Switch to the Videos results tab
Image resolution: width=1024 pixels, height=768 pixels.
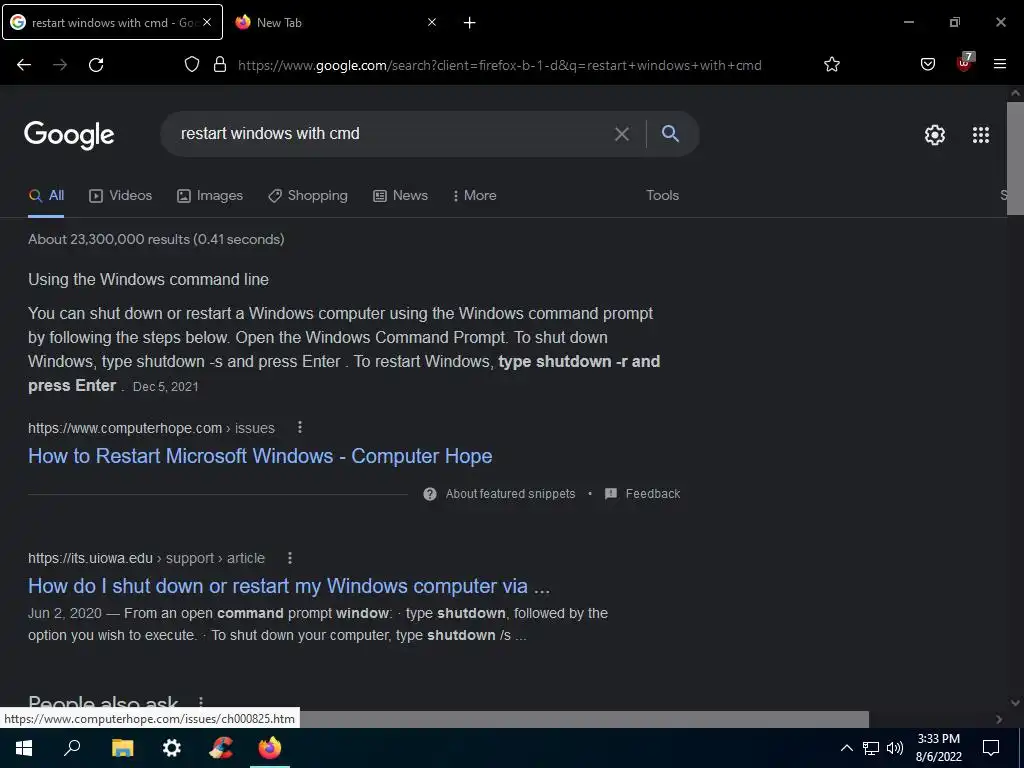click(121, 195)
